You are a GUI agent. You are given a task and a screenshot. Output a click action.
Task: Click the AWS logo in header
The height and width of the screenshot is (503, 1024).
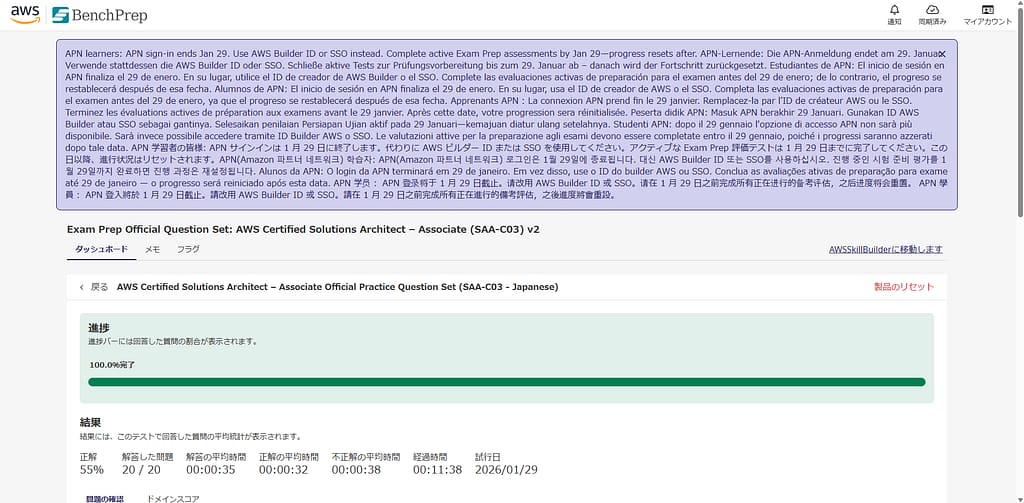tap(24, 14)
